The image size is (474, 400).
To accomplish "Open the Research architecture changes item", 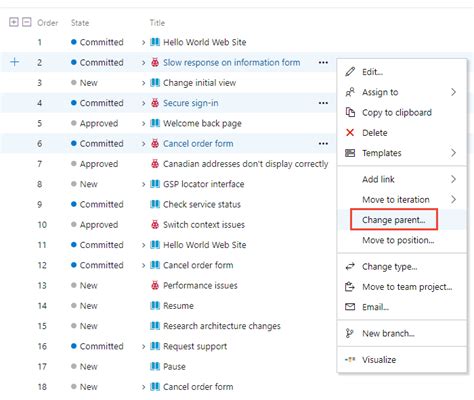I will 222,326.
